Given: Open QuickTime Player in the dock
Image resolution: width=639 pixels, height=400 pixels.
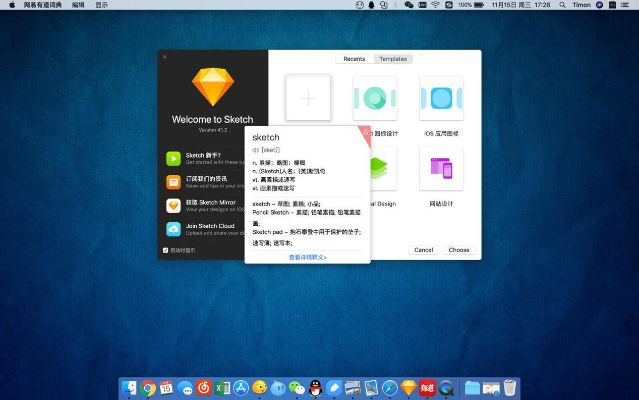Looking at the screenshot, I should click(x=446, y=388).
